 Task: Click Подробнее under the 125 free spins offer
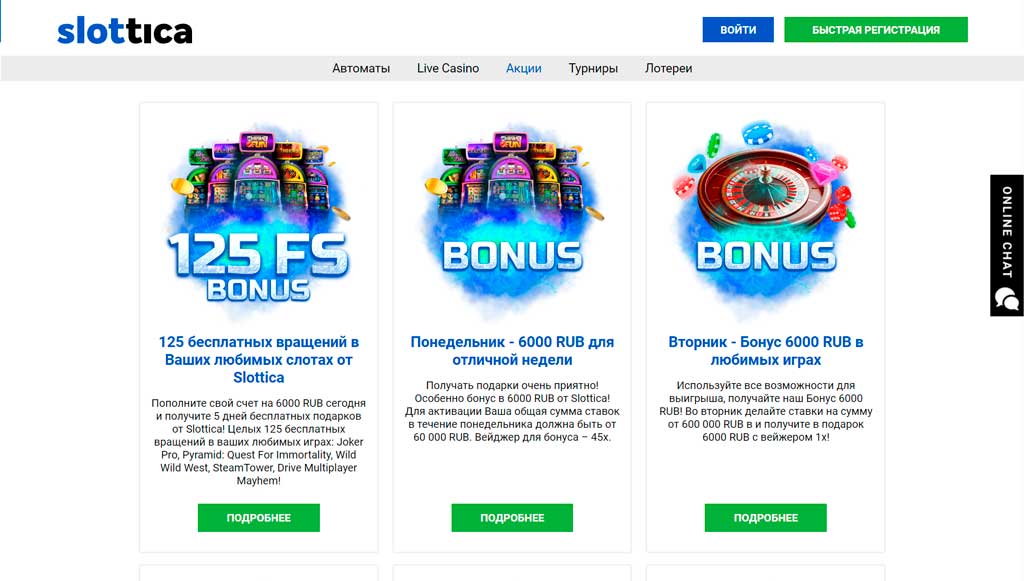coord(259,518)
